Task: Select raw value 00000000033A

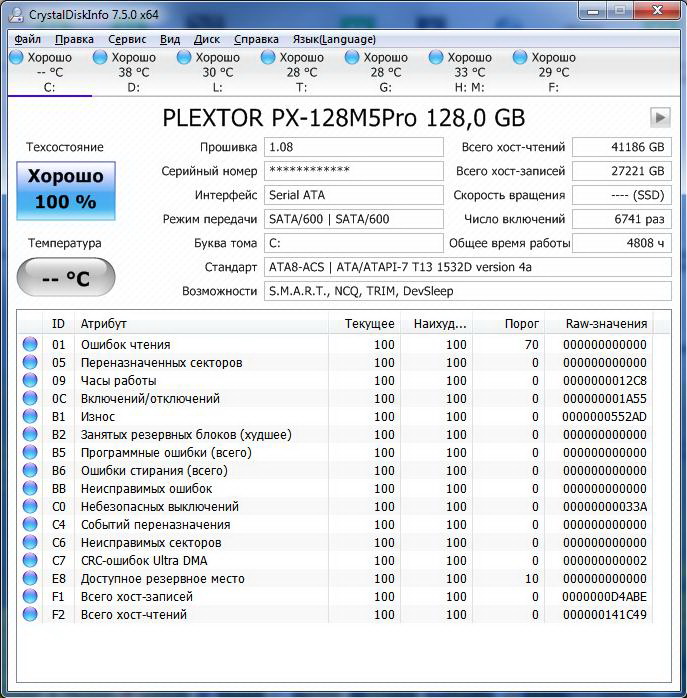Action: tap(605, 507)
